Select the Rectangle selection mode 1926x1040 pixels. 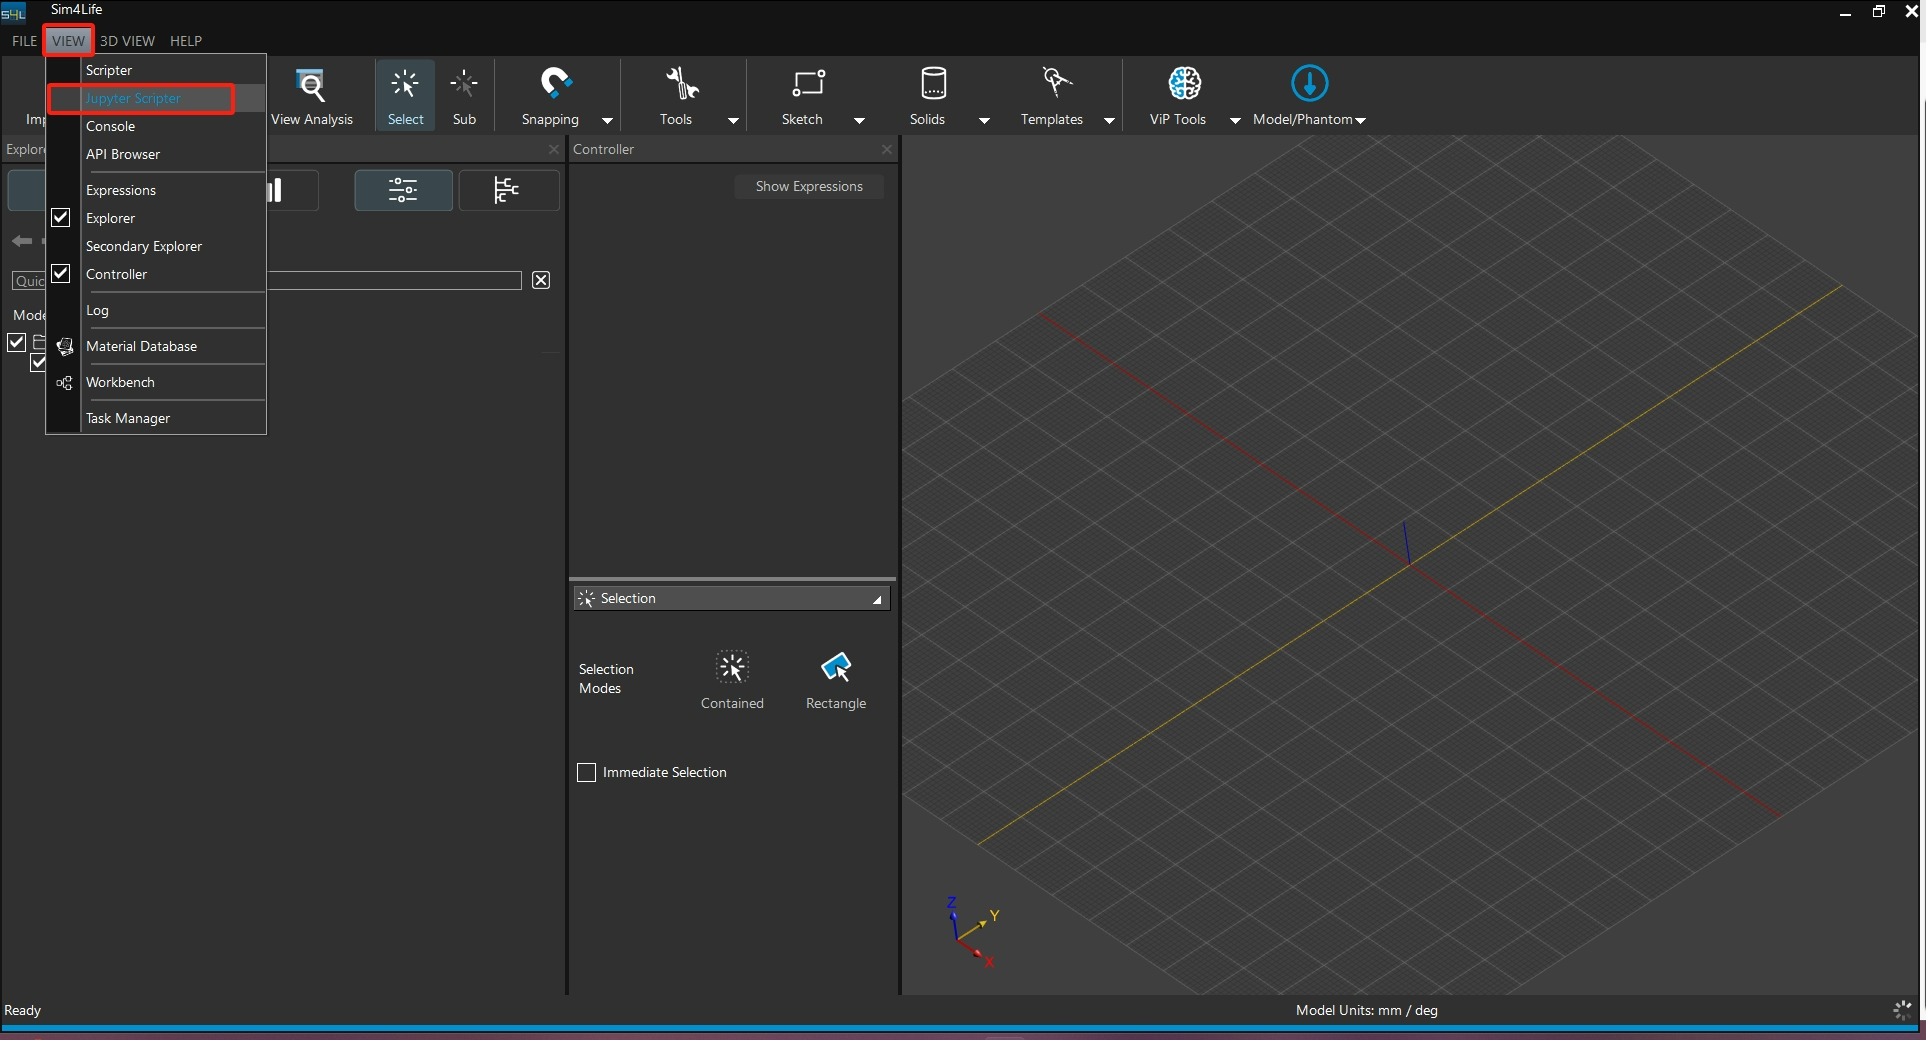[x=835, y=668]
